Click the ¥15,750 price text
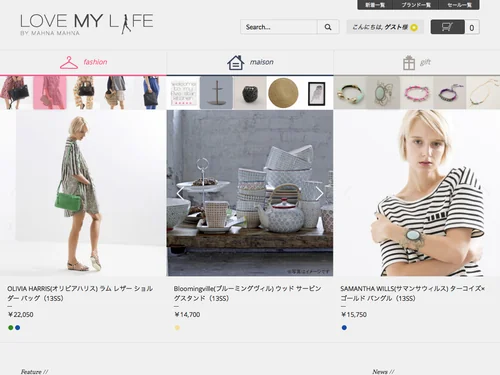Viewport: 500px width, 375px height. [x=354, y=315]
